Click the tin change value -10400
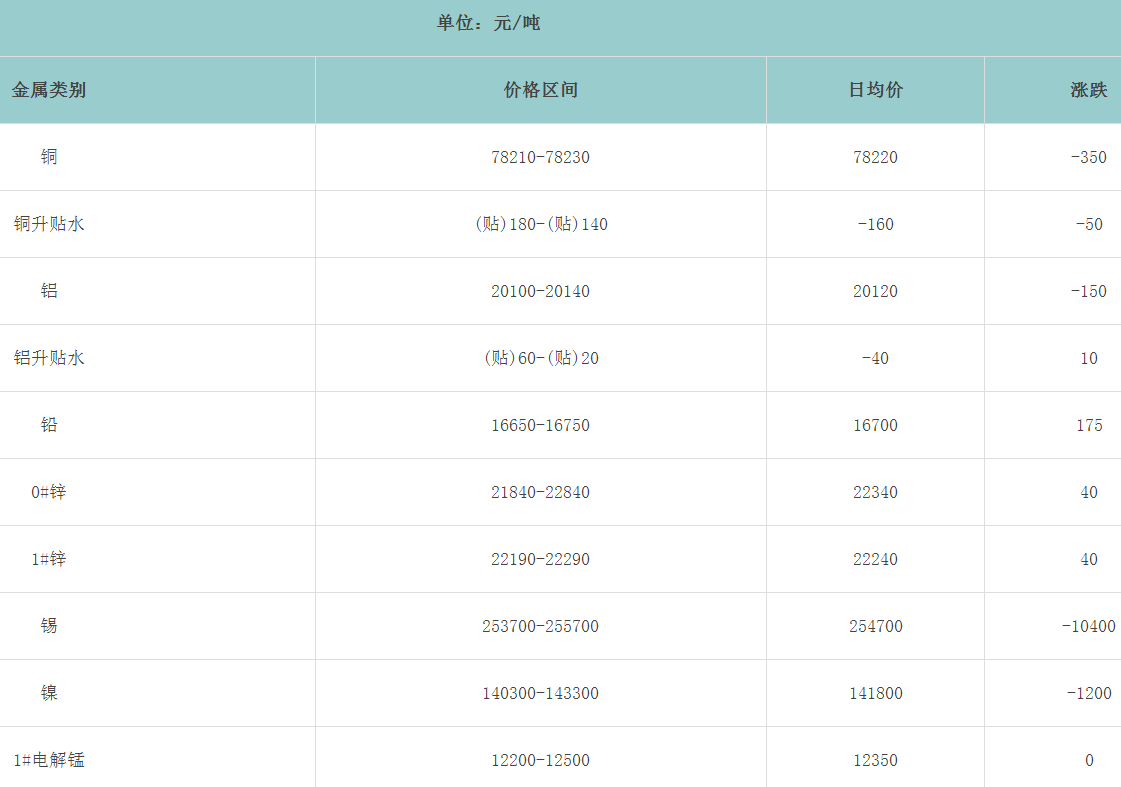This screenshot has width=1121, height=787. [1088, 626]
